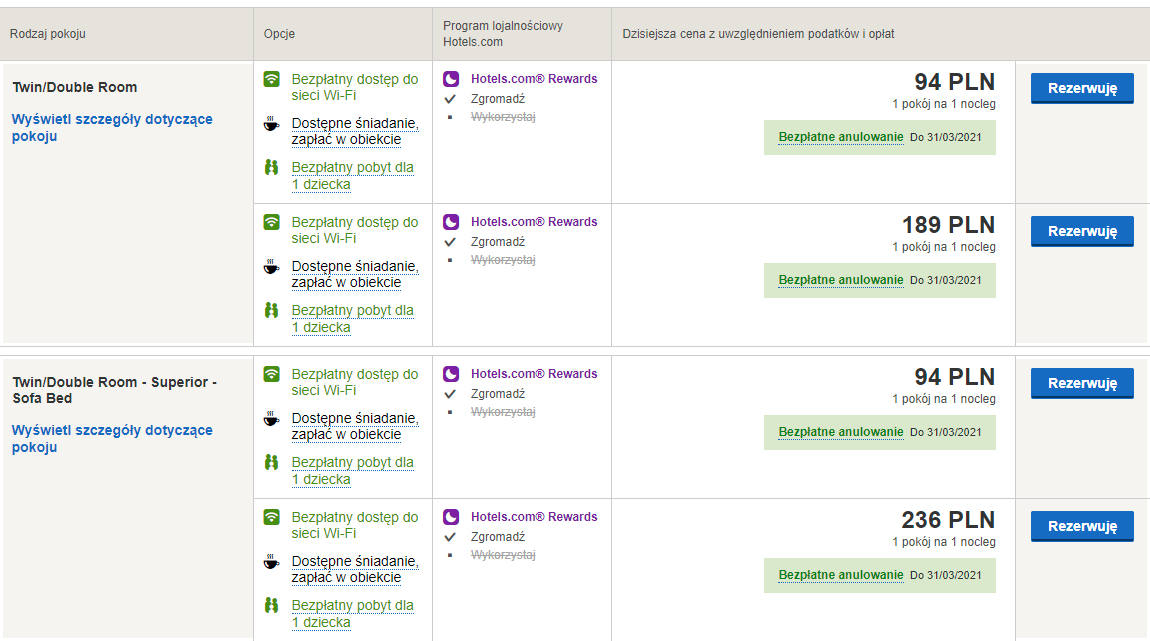Click the breakfast cup icon in the 236 PLN offer
The width and height of the screenshot is (1150, 641).
271,562
